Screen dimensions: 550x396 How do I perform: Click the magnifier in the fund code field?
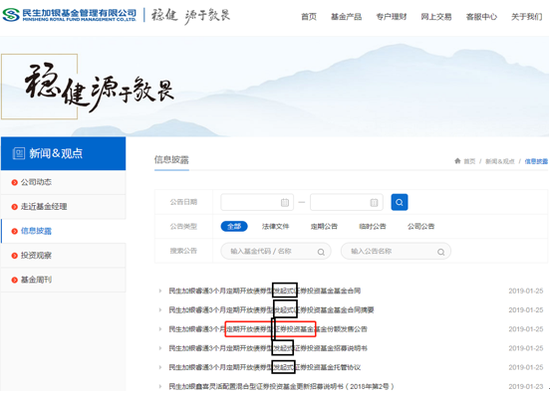pyautogui.click(x=321, y=252)
